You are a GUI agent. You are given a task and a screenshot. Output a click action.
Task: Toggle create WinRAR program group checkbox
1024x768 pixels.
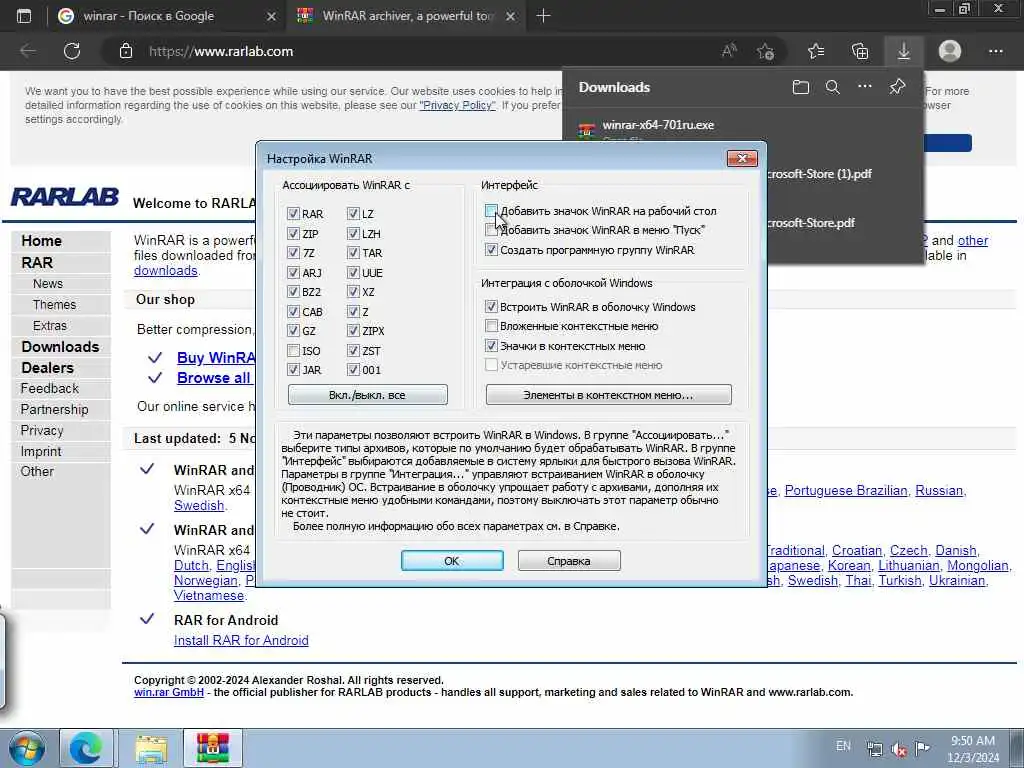(491, 249)
